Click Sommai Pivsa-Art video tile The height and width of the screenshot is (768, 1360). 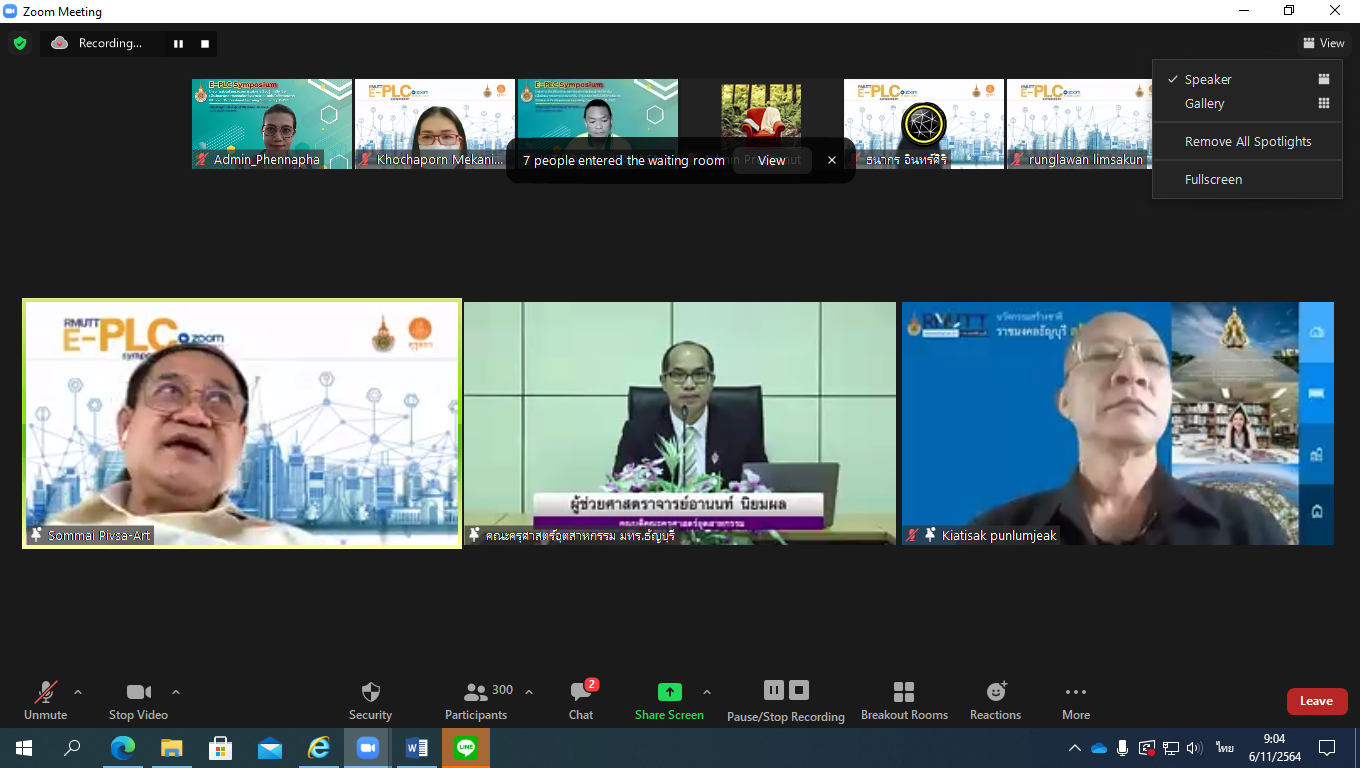[x=242, y=423]
